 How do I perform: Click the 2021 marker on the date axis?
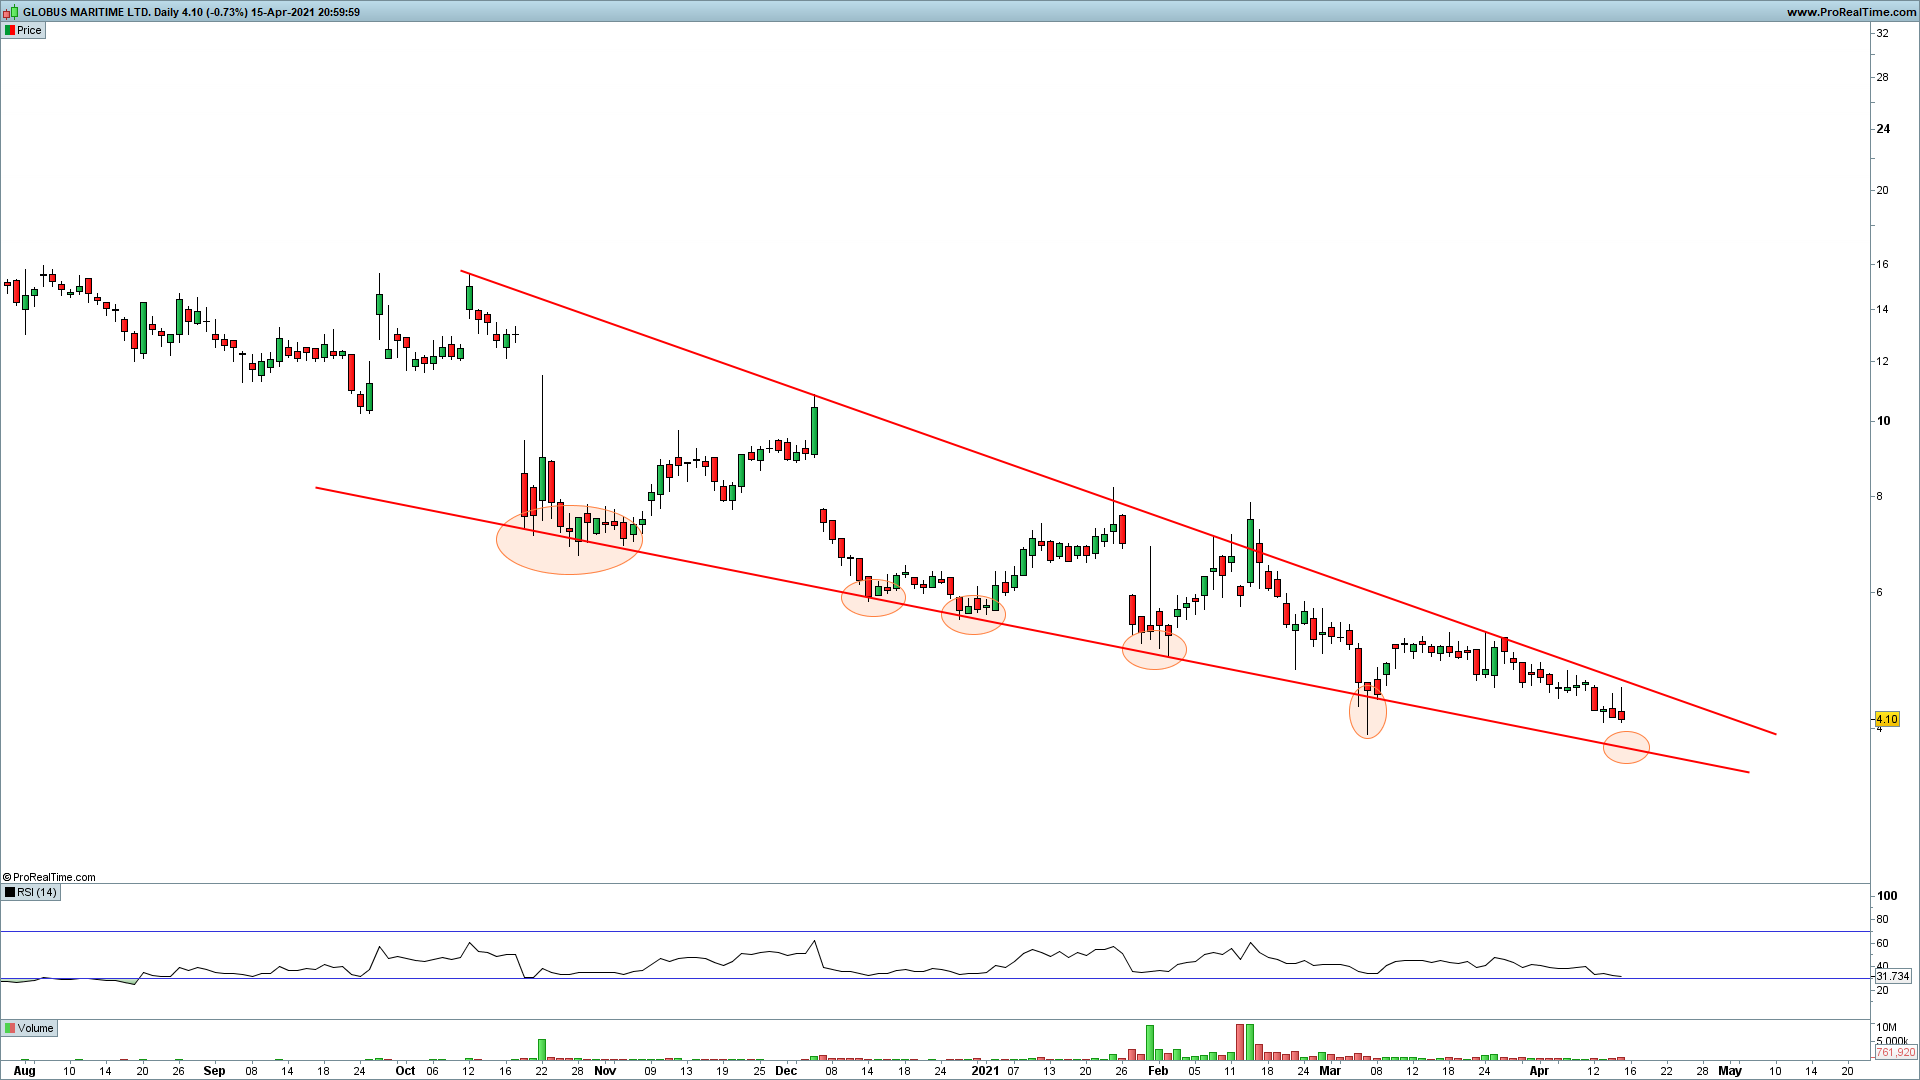click(x=985, y=1070)
